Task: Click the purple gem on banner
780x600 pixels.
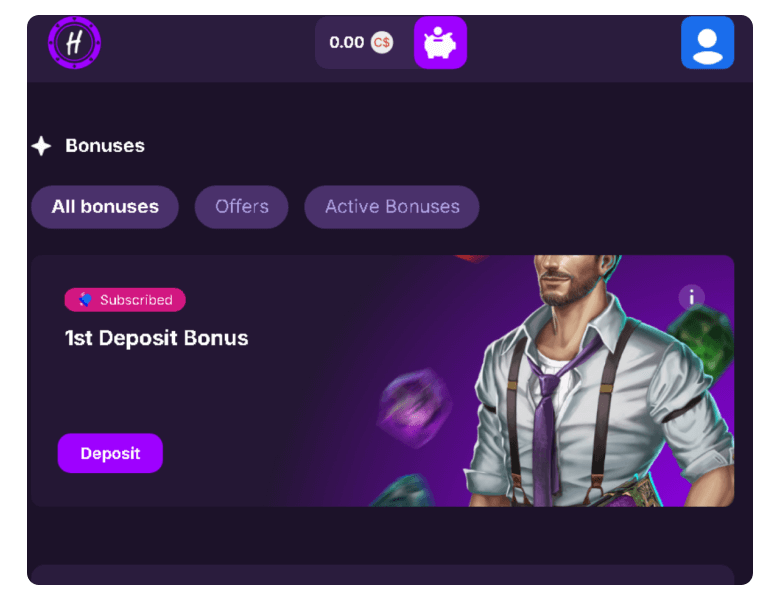Action: pos(414,407)
